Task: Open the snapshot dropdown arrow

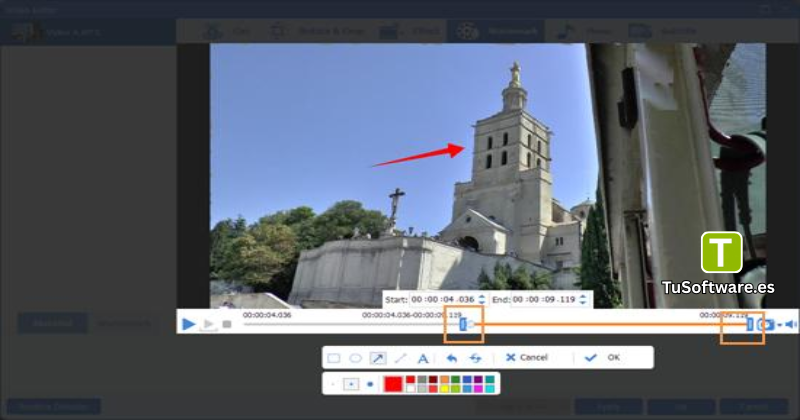Action: tap(779, 325)
